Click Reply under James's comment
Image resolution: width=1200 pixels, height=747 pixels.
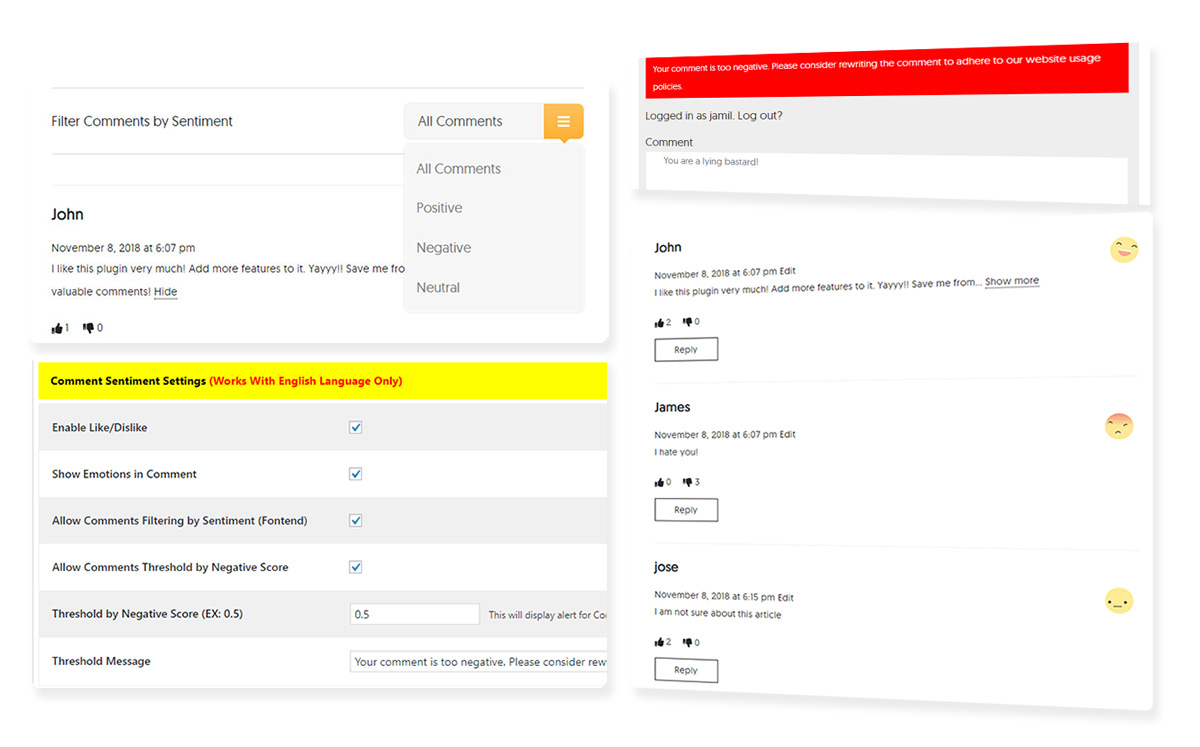(686, 509)
